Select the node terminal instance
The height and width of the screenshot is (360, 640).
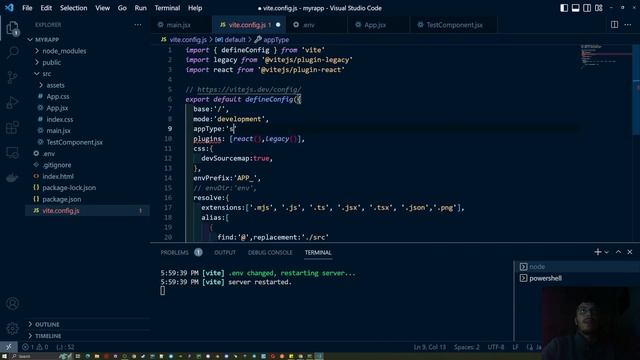click(576, 267)
